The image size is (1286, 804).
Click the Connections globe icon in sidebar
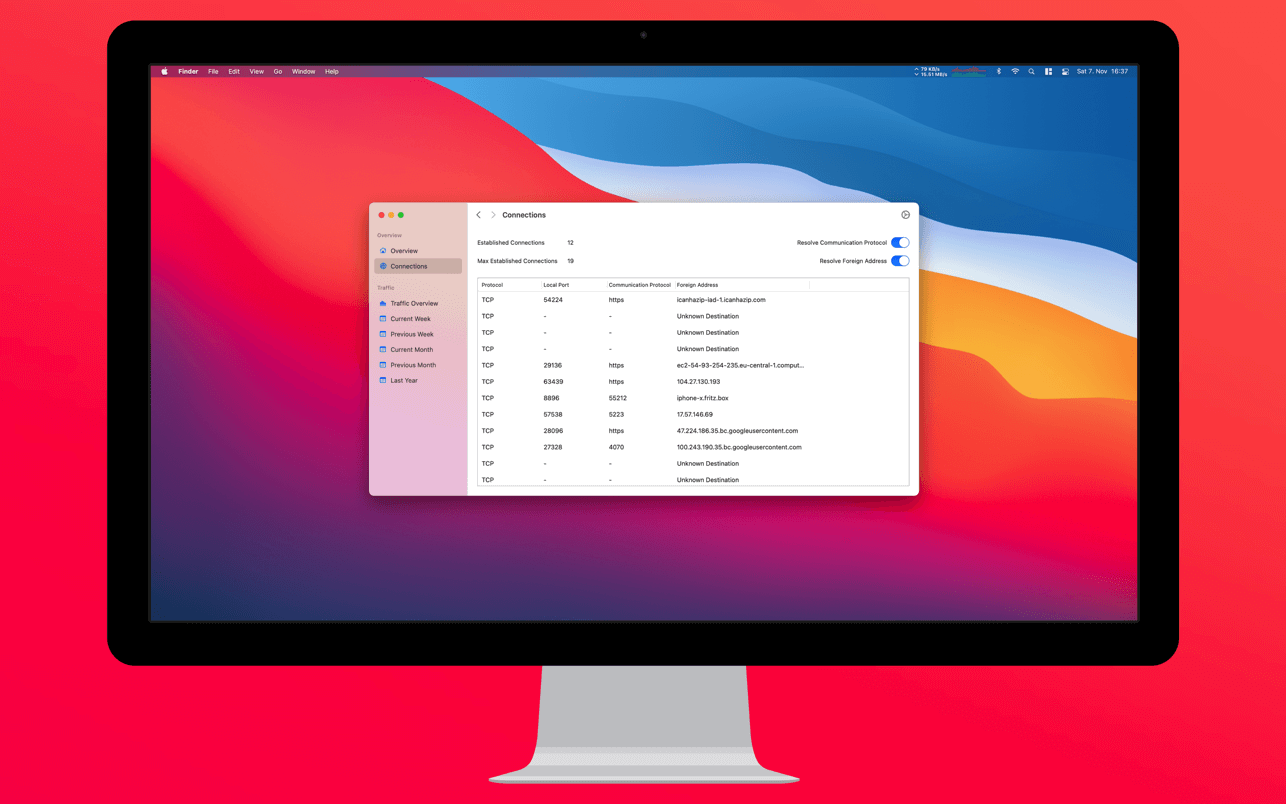click(x=383, y=266)
